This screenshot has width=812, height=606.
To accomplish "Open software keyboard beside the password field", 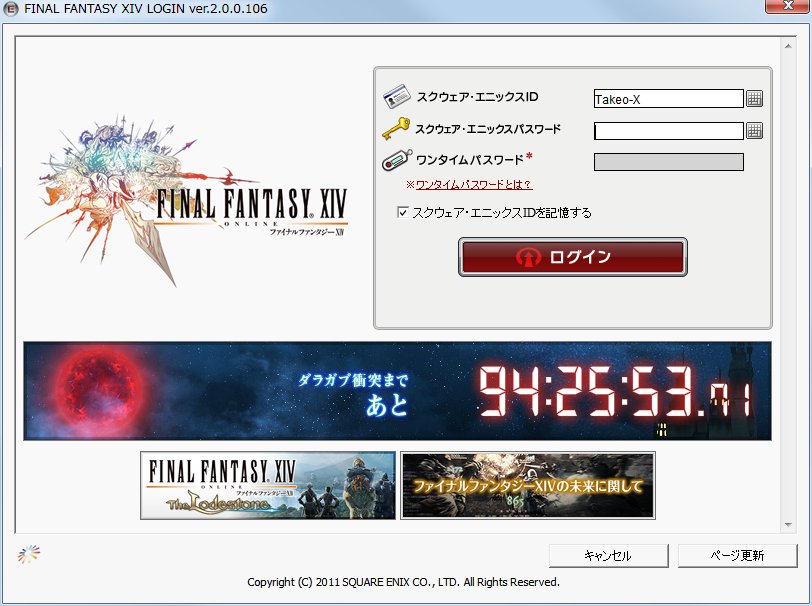I will (x=754, y=131).
